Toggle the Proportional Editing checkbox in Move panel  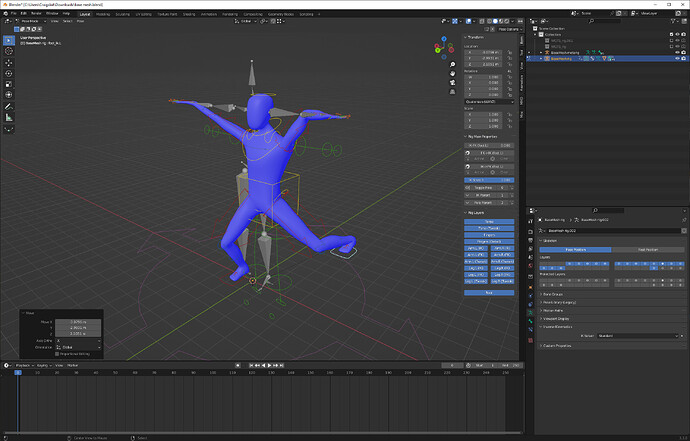[x=57, y=354]
